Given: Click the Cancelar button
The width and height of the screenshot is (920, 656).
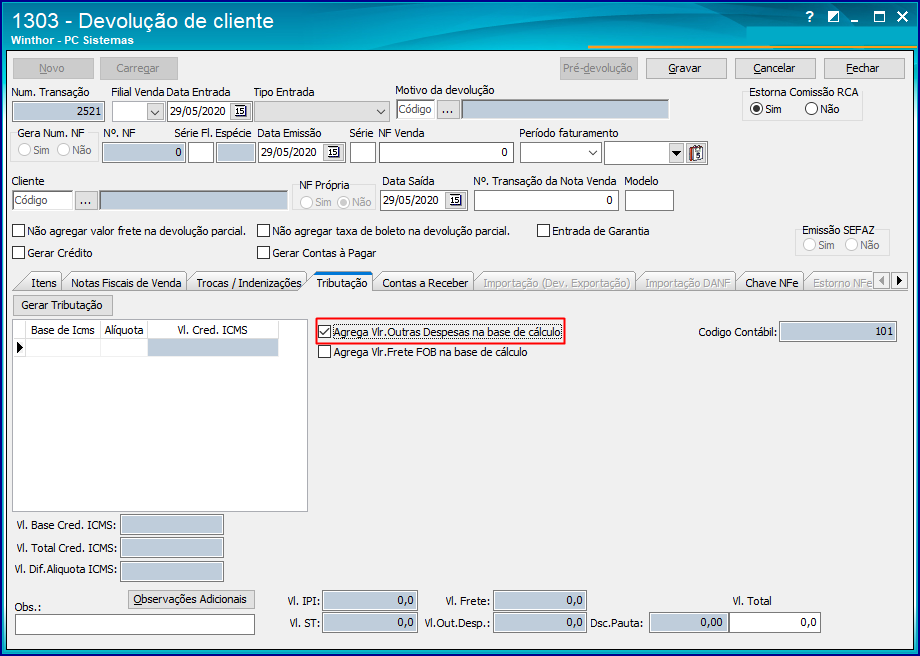Looking at the screenshot, I should click(774, 68).
